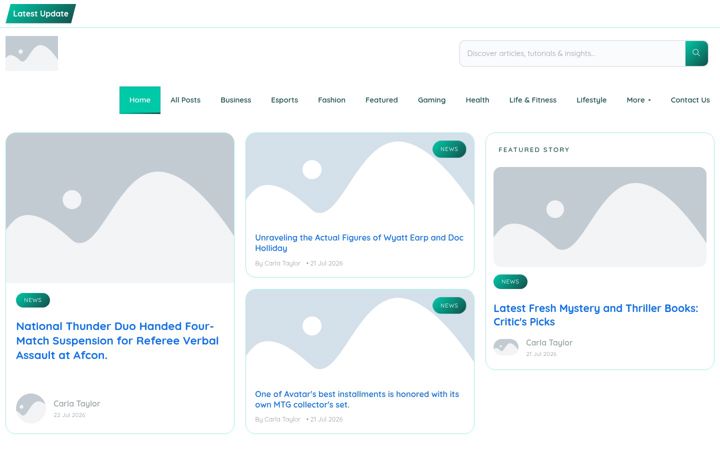Click the Afcon article thumbnail image
The image size is (720, 450).
(x=120, y=208)
